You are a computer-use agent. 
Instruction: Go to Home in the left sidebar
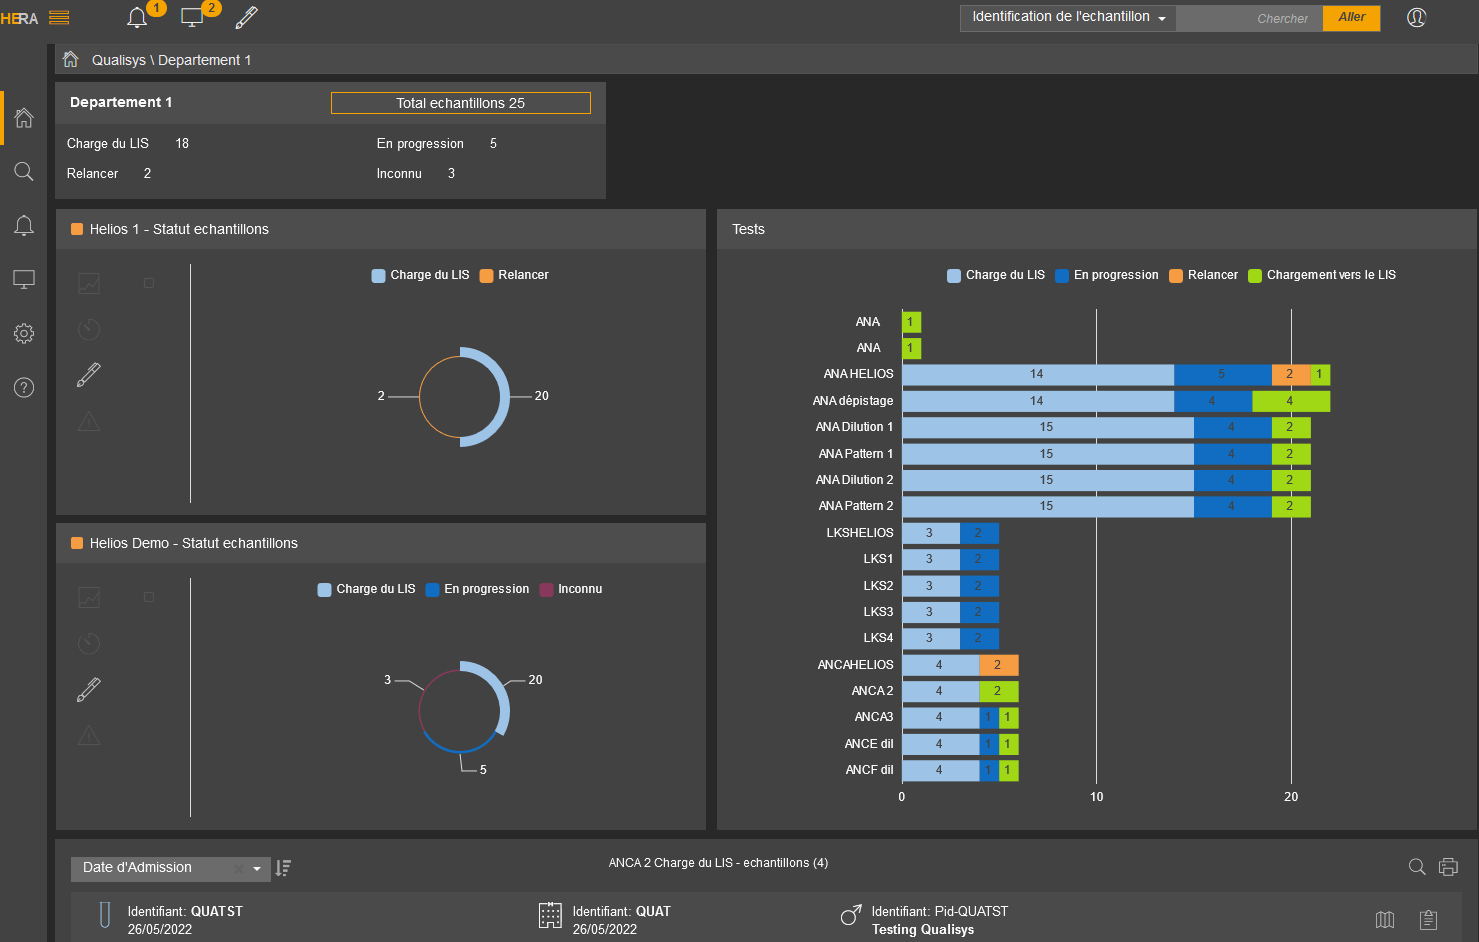pyautogui.click(x=24, y=118)
